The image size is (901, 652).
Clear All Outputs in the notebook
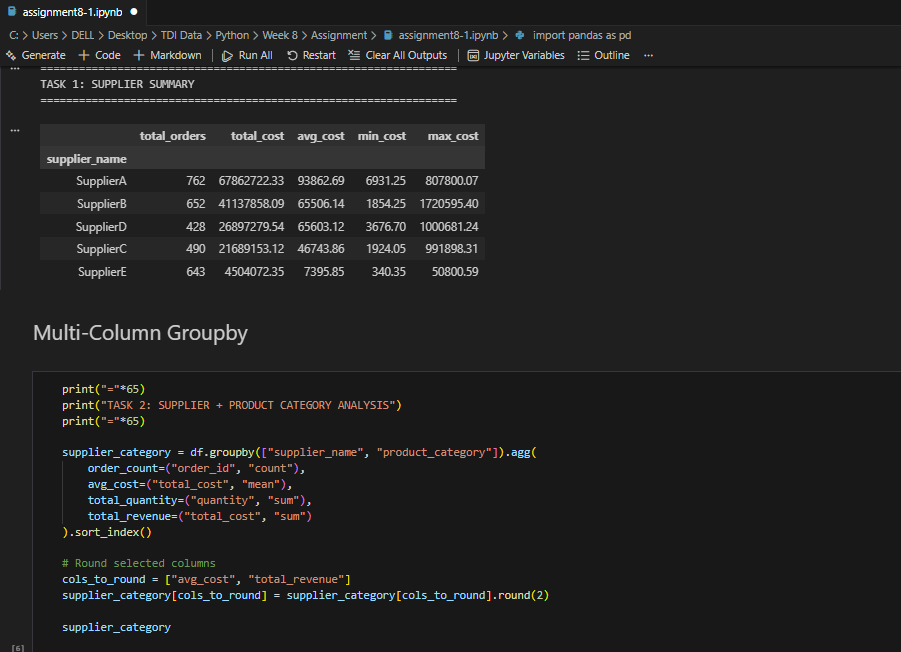398,56
